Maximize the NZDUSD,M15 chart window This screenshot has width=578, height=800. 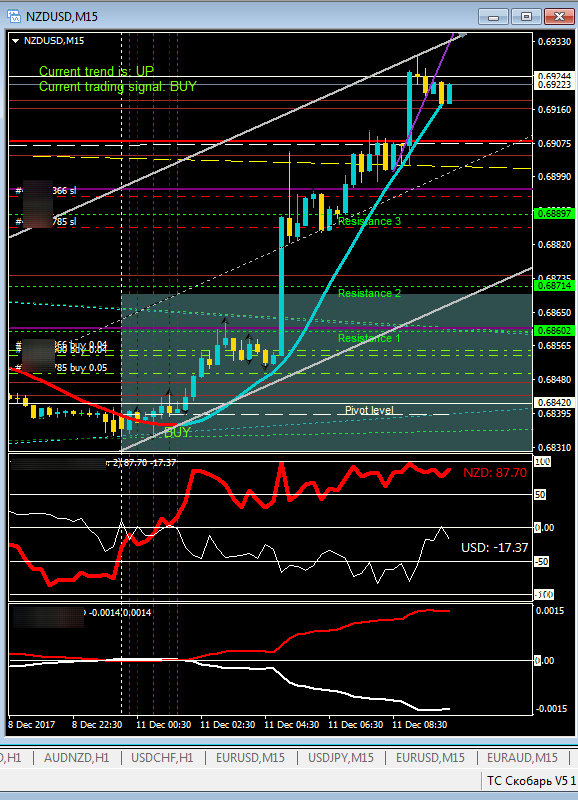[x=526, y=17]
